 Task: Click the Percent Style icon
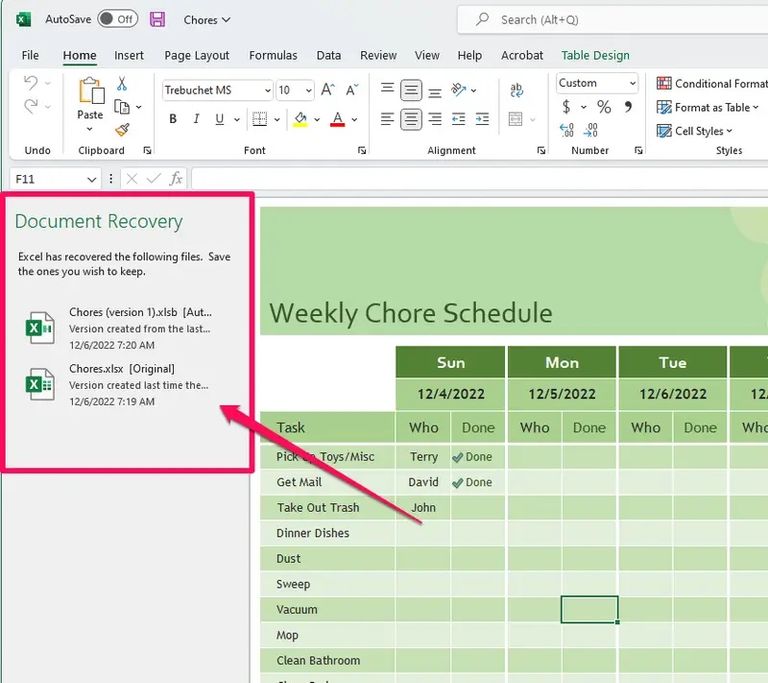coord(603,107)
